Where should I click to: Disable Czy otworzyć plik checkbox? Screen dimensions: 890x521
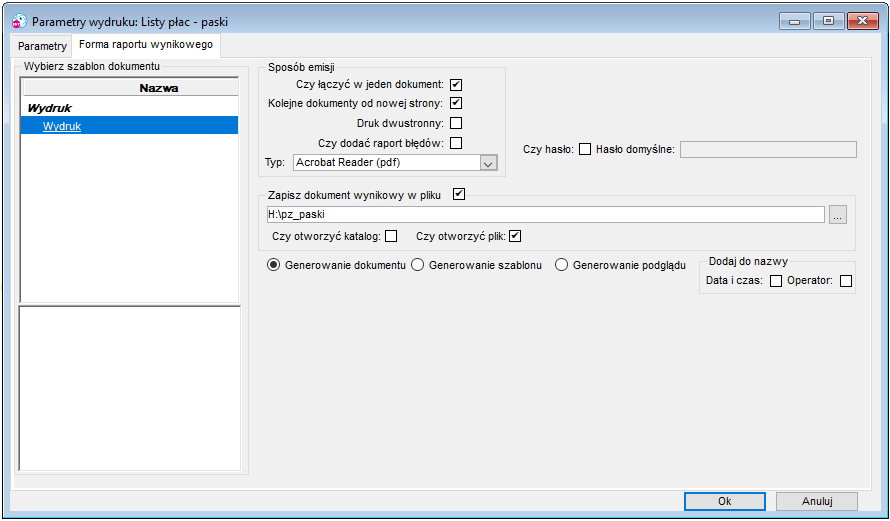[515, 236]
